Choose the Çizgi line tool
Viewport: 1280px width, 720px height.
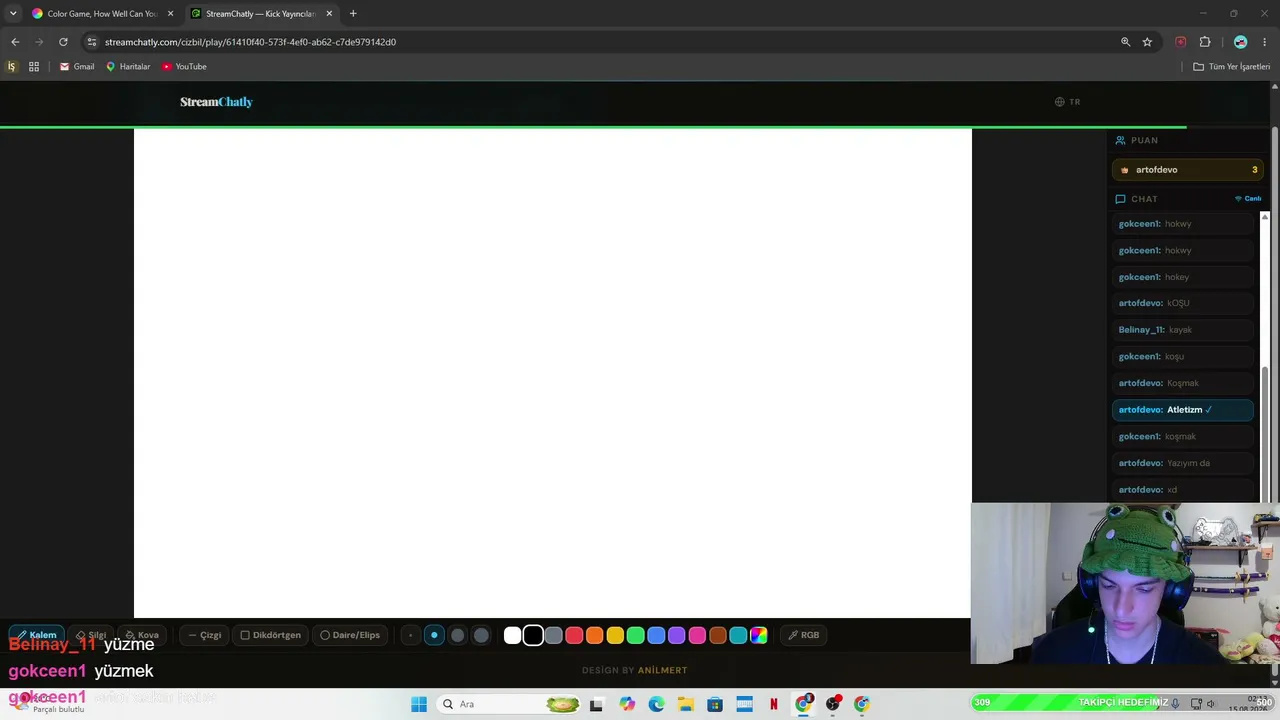tap(205, 635)
